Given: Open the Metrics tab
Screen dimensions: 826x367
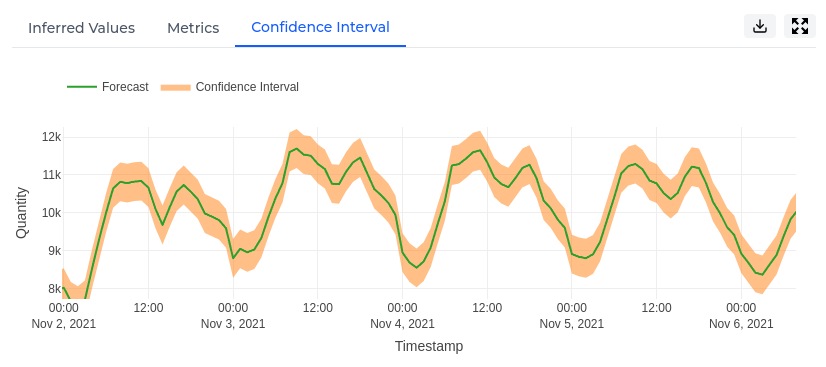Looking at the screenshot, I should [193, 28].
